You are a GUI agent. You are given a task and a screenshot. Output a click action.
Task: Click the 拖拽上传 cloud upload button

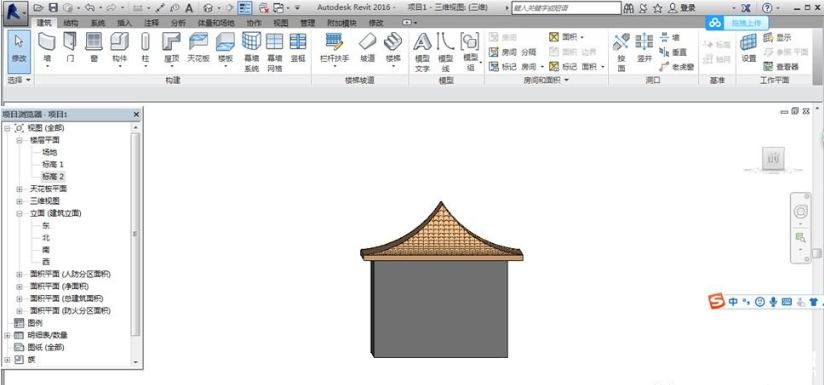pyautogui.click(x=737, y=23)
